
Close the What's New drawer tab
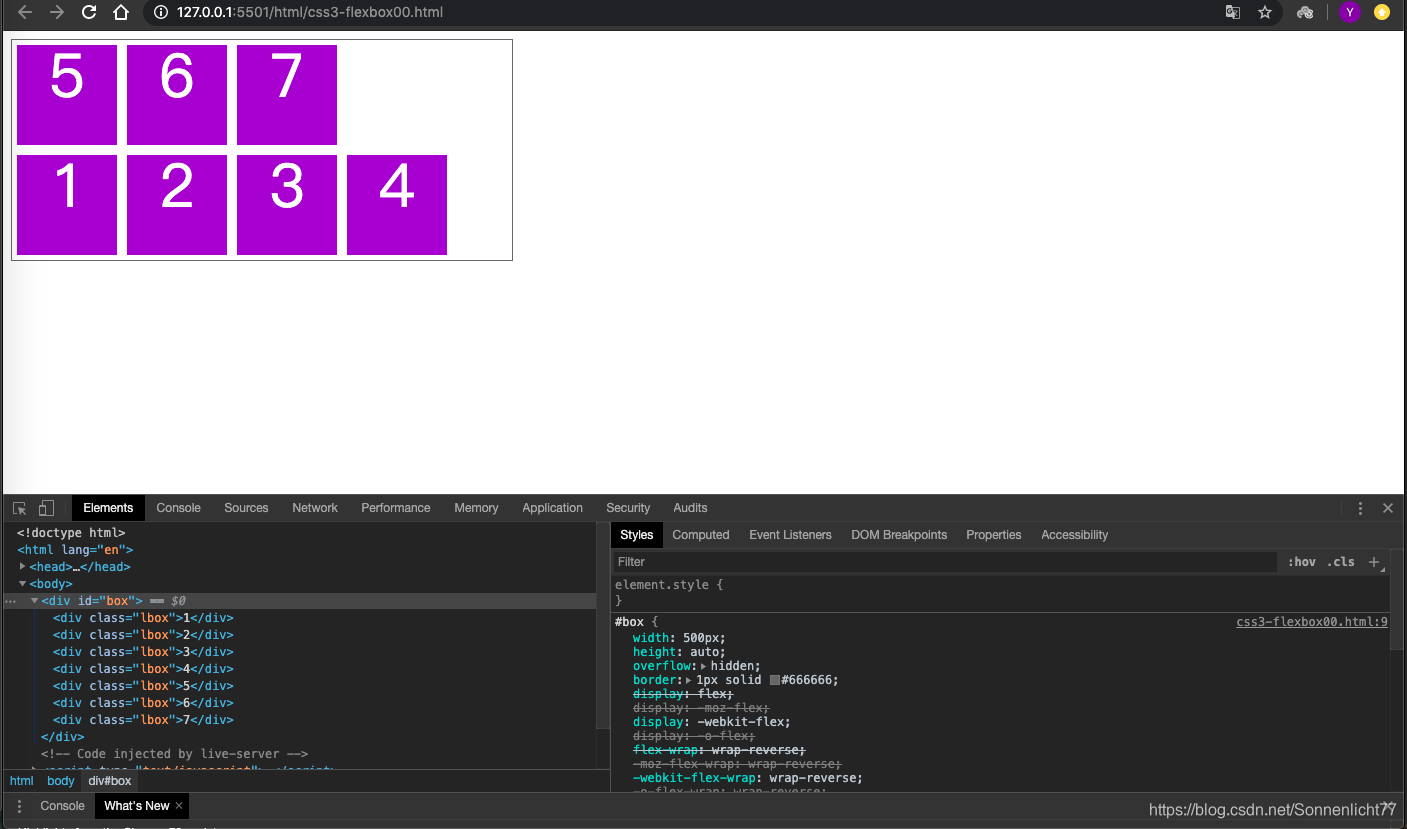(179, 806)
